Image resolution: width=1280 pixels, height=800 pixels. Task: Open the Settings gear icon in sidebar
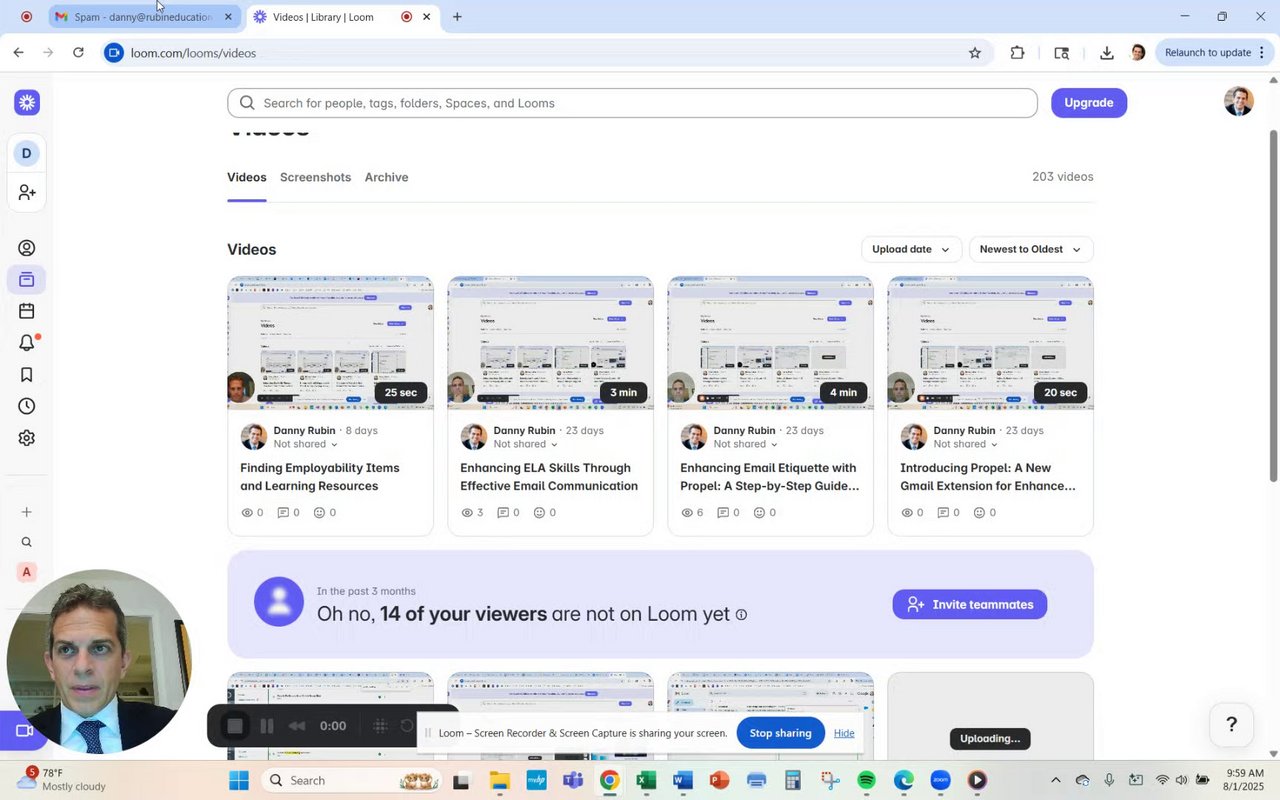pyautogui.click(x=27, y=438)
